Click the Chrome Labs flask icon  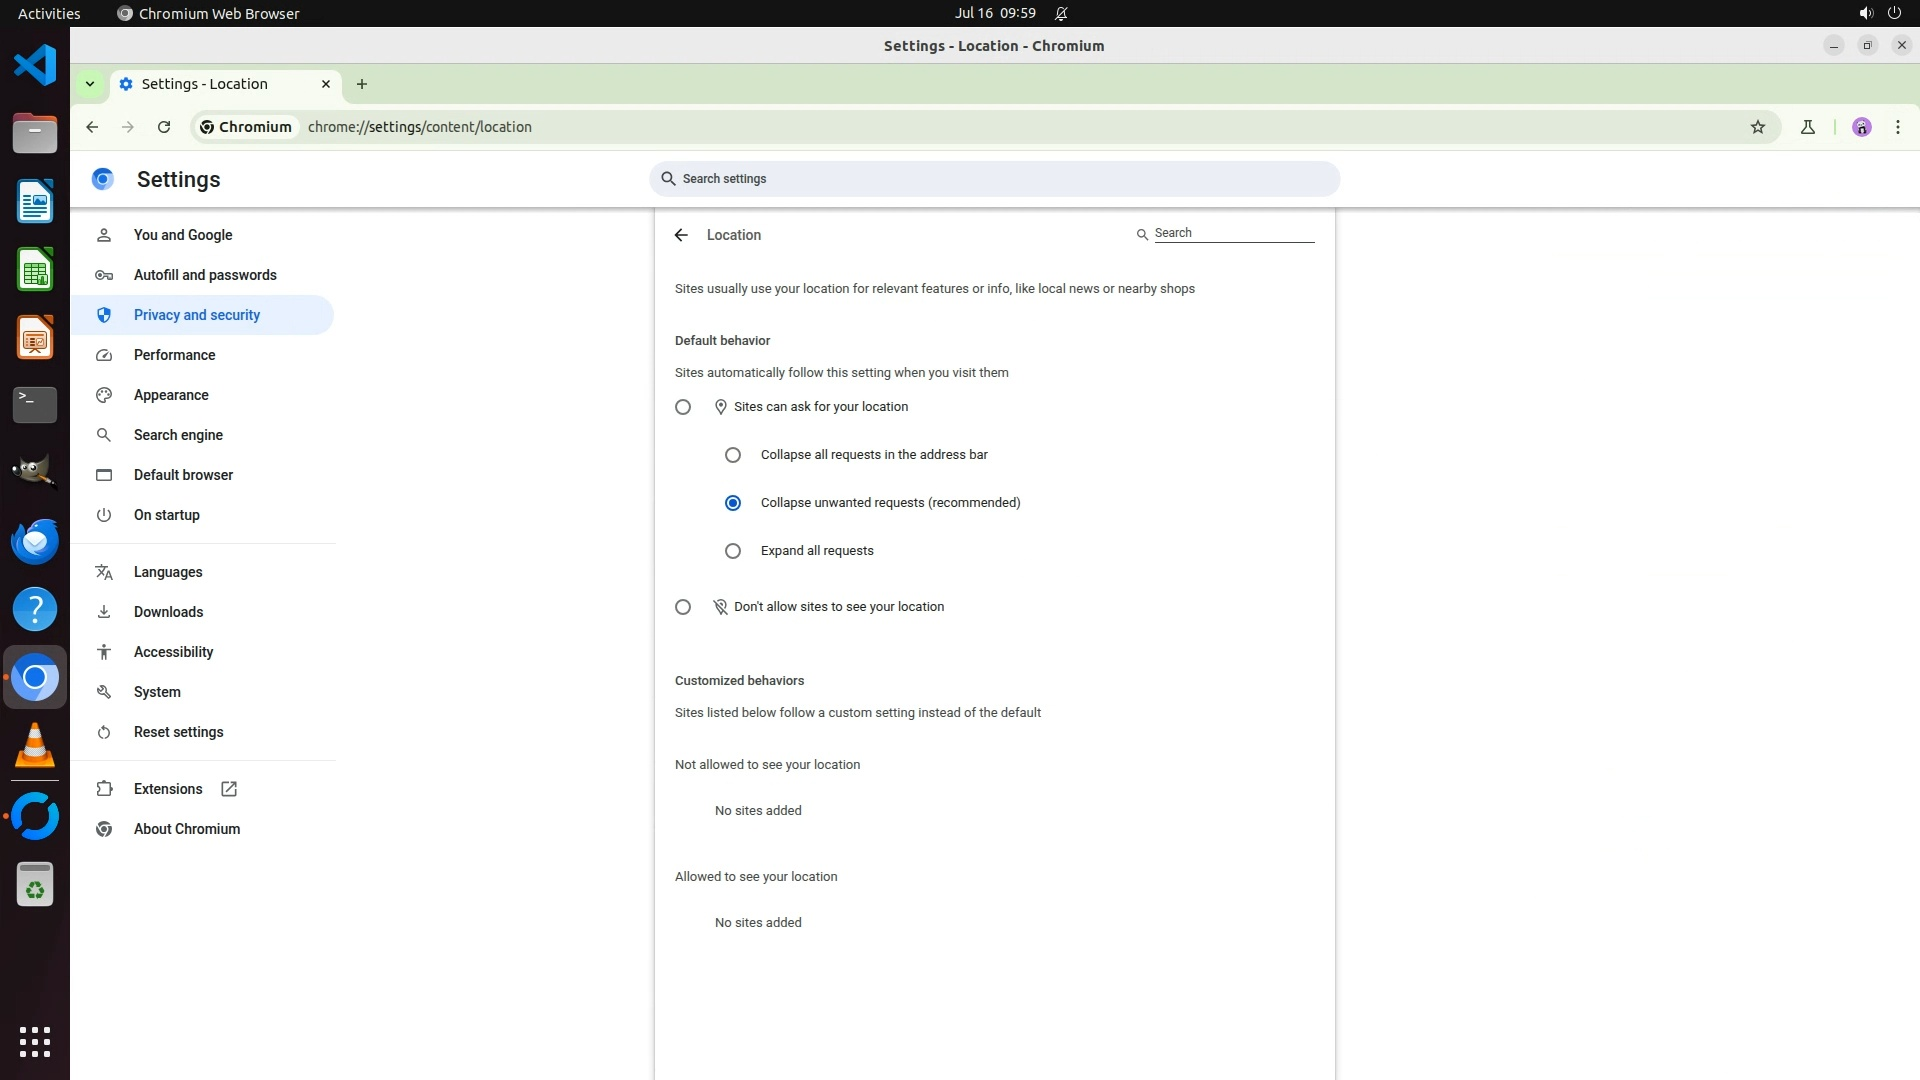click(1808, 127)
